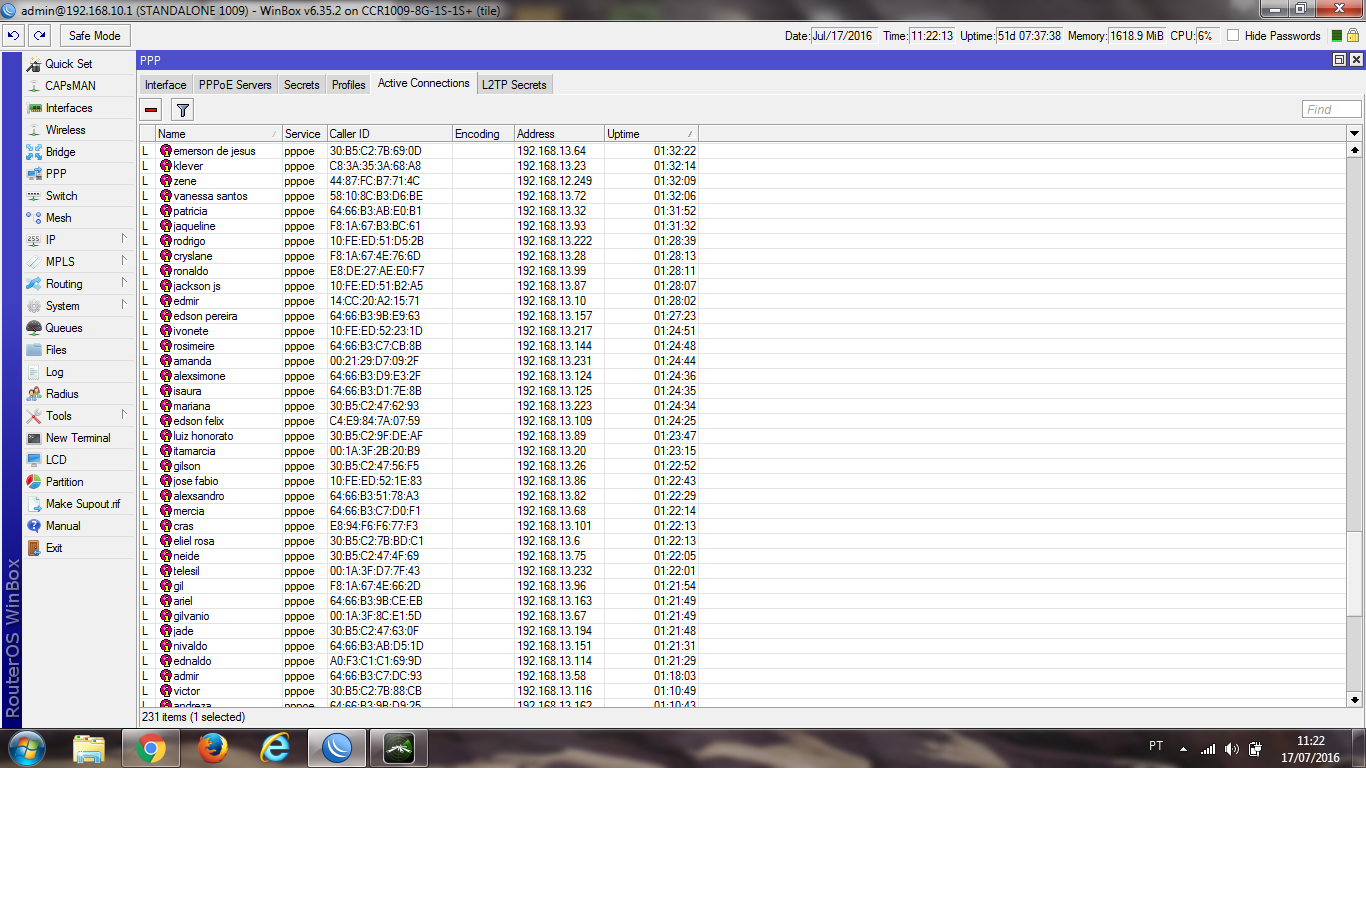Sort by the Caller ID column header
1366x900 pixels.
pyautogui.click(x=389, y=133)
